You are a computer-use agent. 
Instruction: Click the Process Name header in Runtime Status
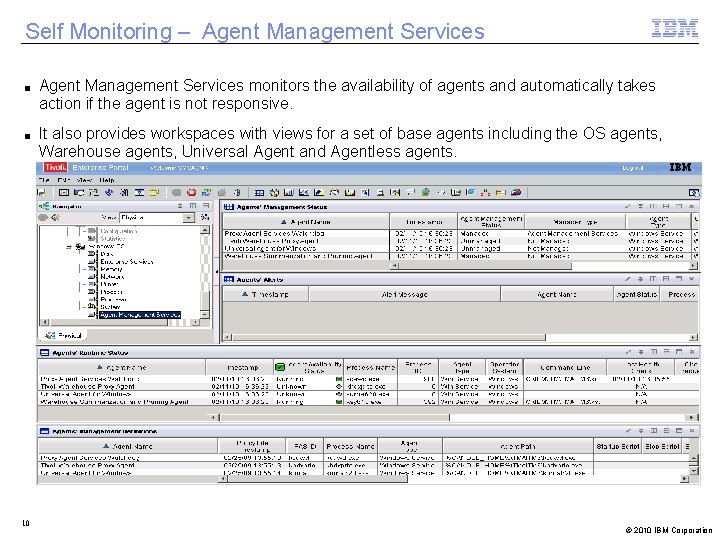(x=371, y=368)
